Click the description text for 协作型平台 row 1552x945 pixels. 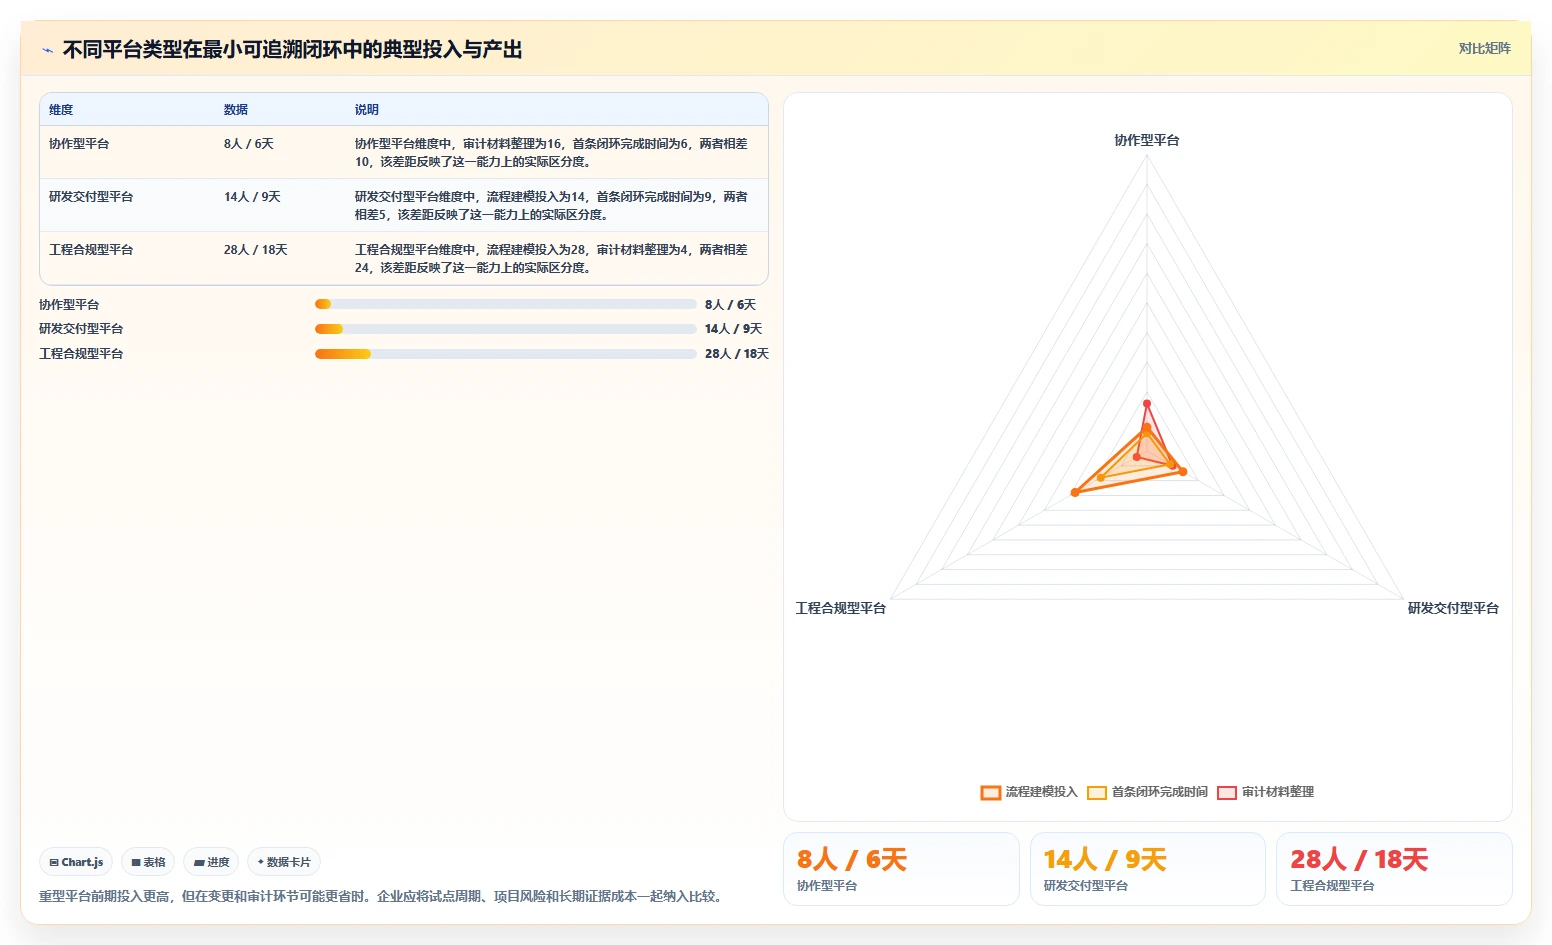coord(551,153)
